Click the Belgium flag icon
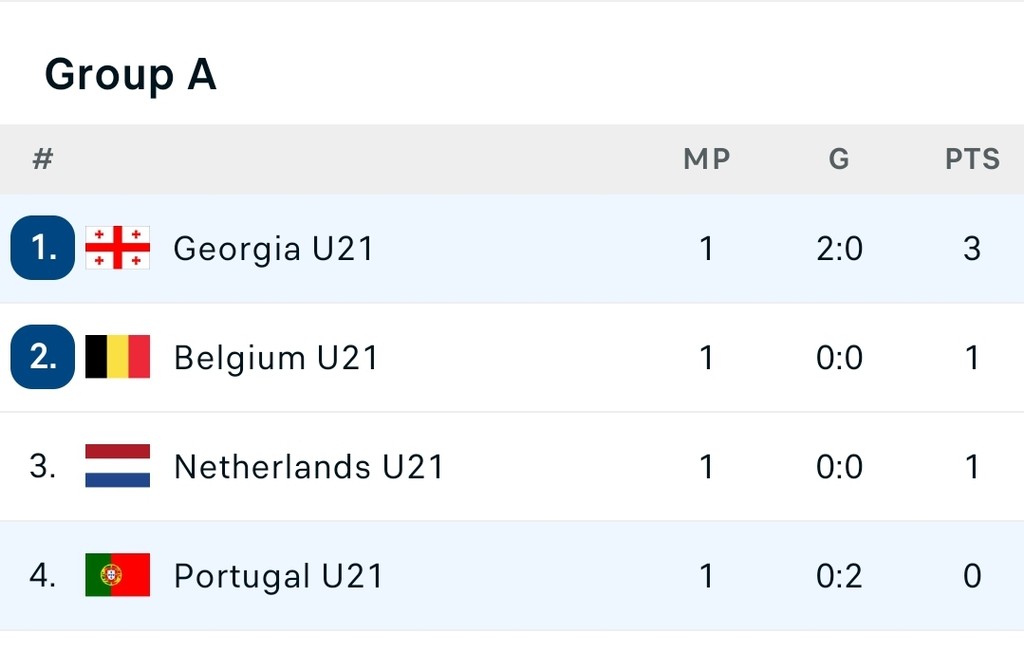1024x661 pixels. click(x=118, y=357)
